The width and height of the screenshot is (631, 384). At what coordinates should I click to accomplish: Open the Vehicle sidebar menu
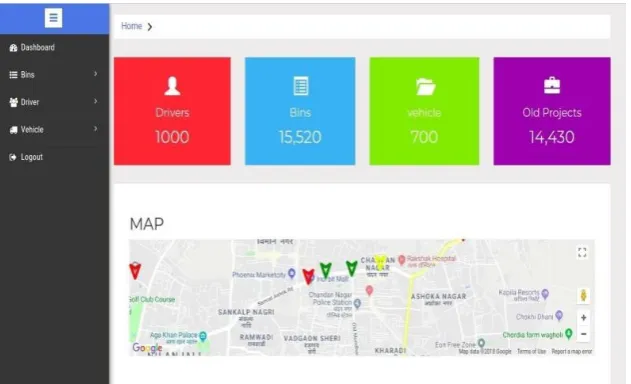54,129
